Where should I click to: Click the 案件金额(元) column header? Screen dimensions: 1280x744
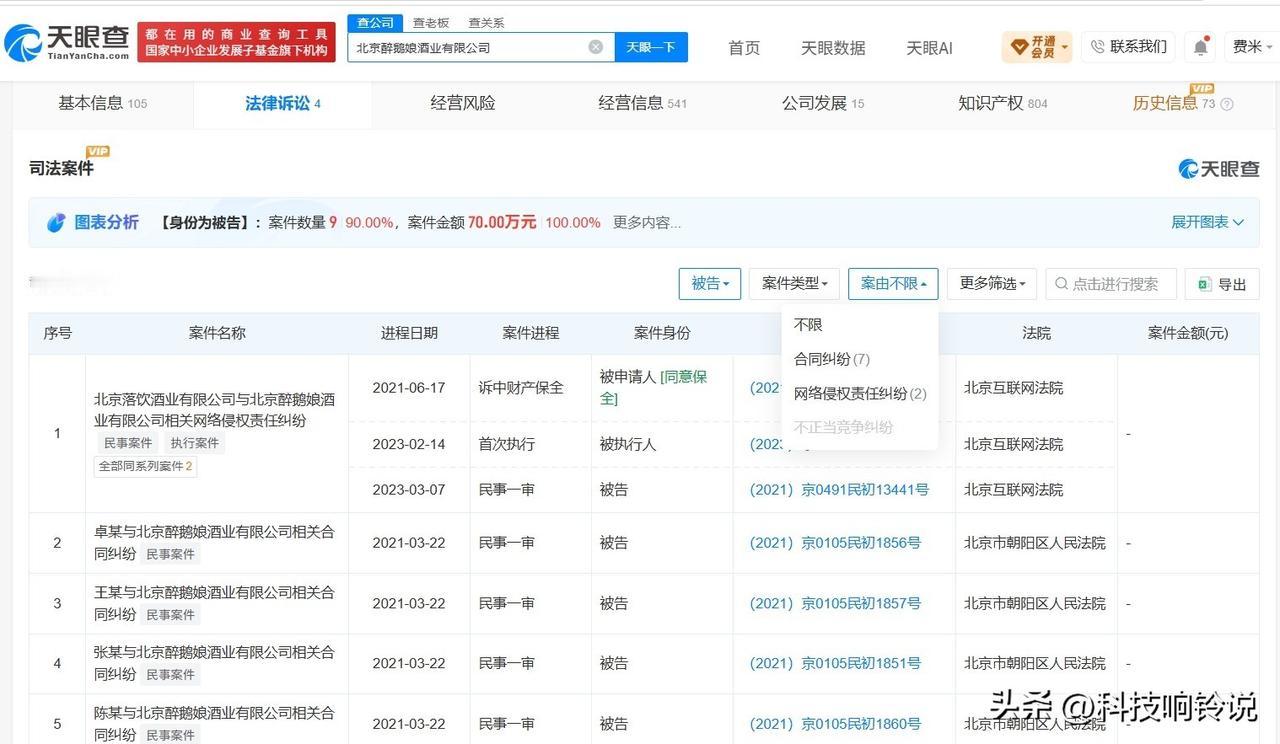1188,333
